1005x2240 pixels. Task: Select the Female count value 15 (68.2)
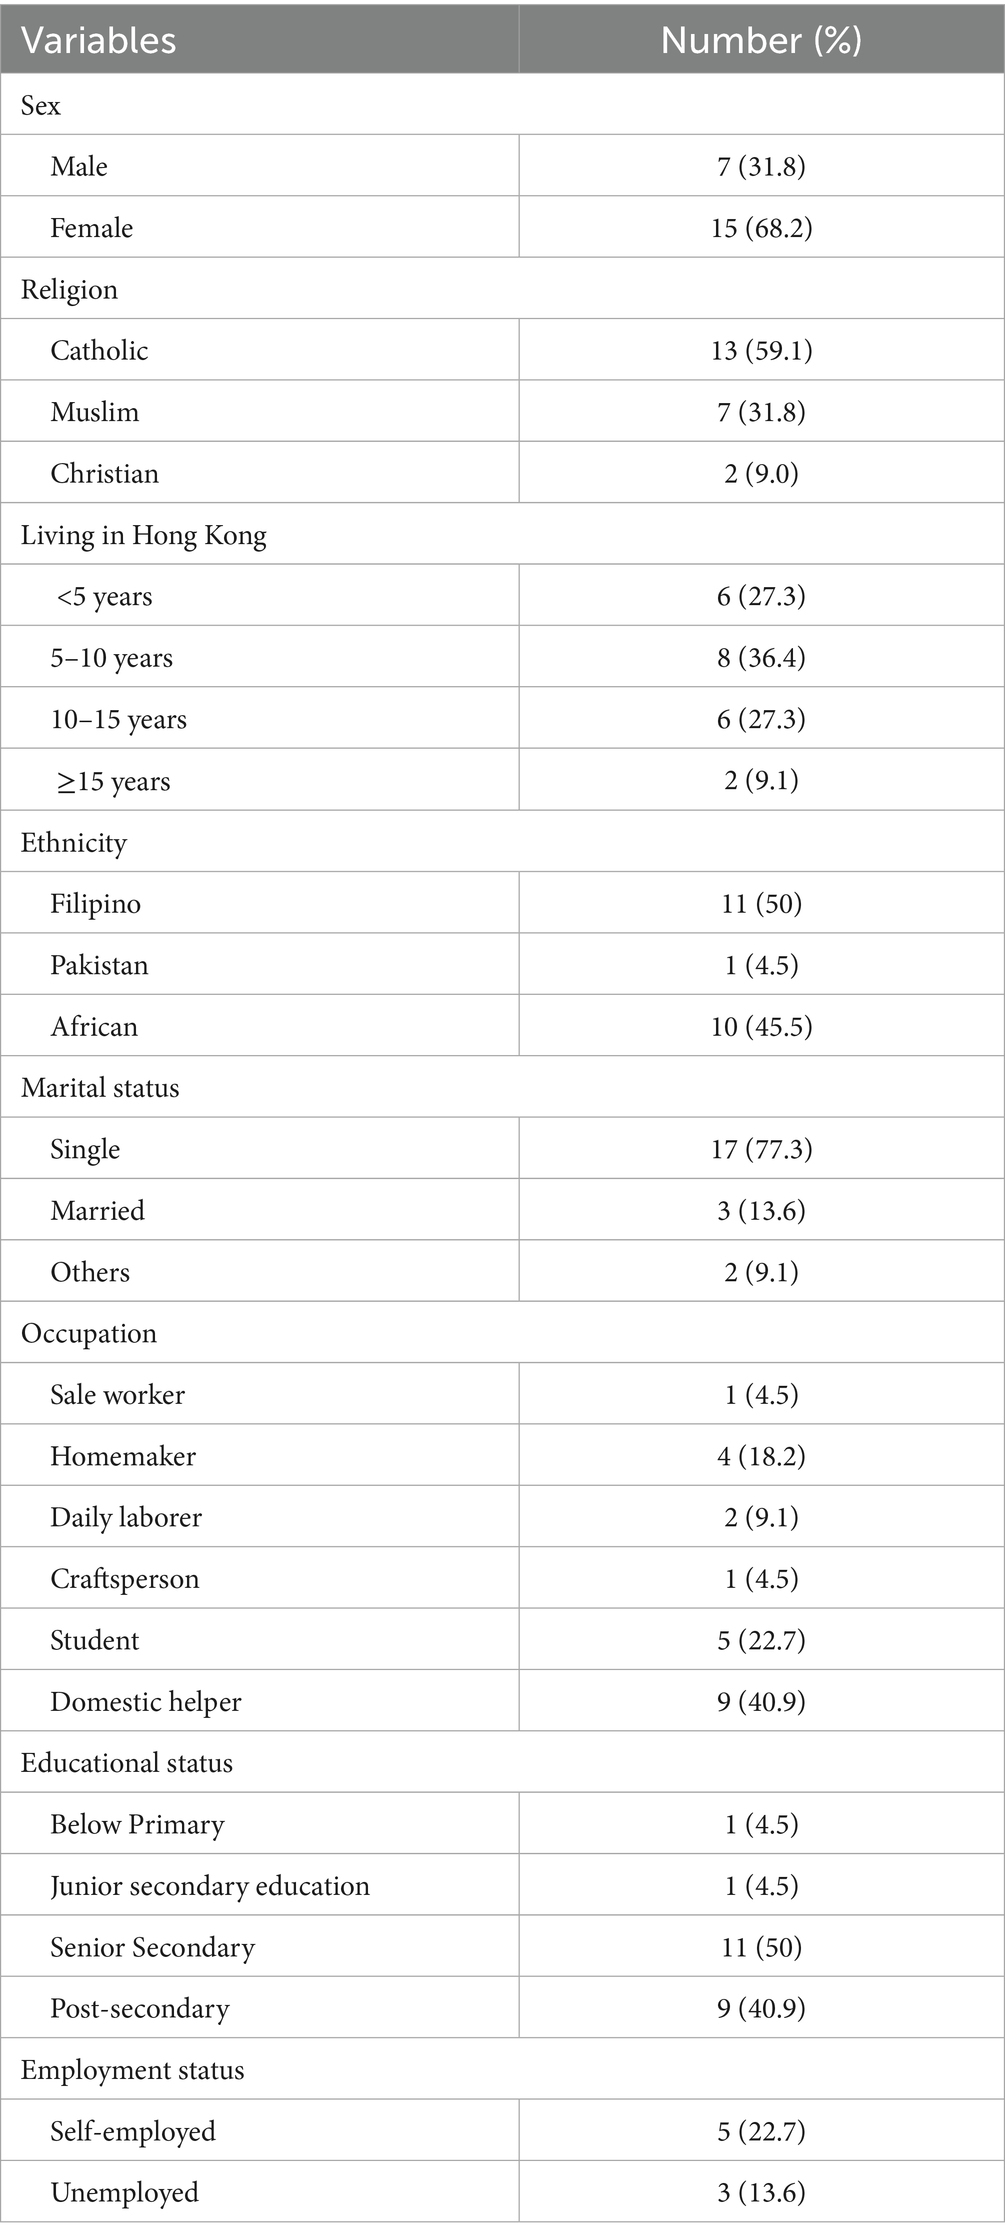761,228
